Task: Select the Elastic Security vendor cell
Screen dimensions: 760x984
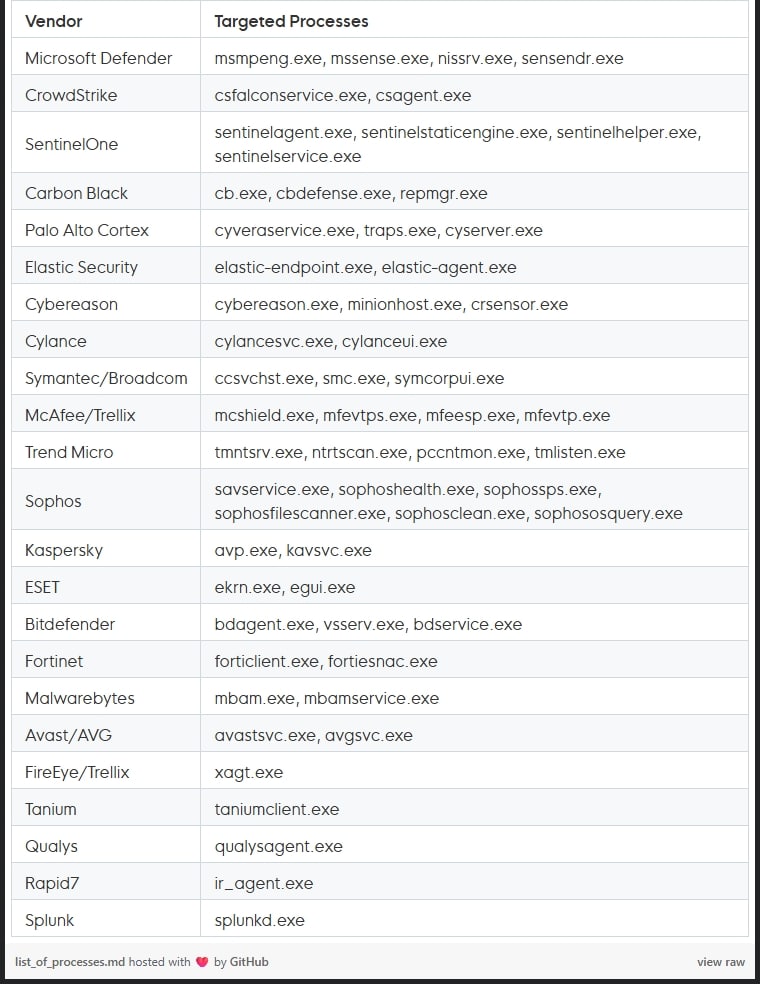Action: click(x=81, y=267)
